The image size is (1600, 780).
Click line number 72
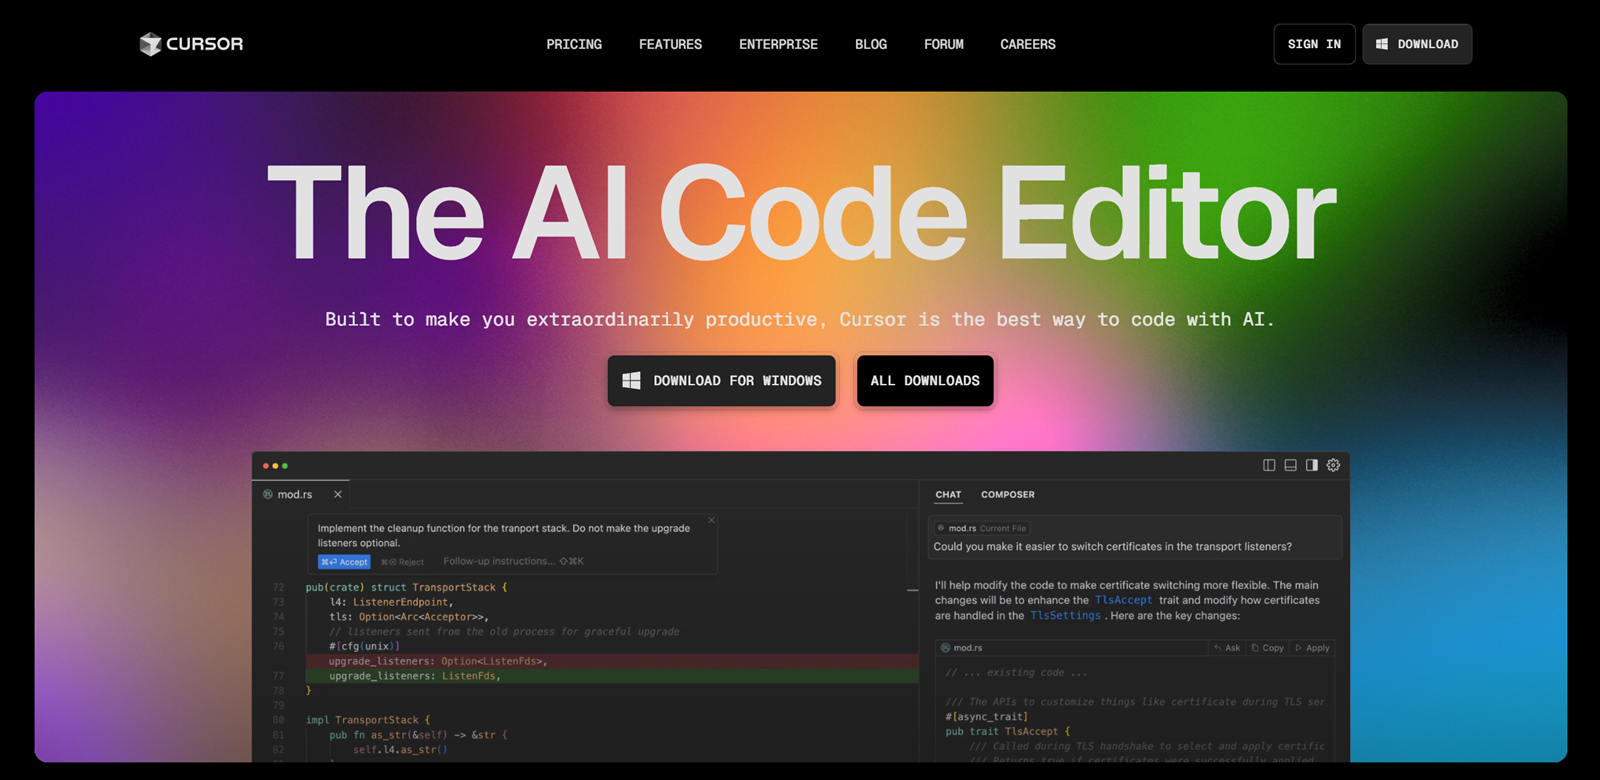click(278, 587)
